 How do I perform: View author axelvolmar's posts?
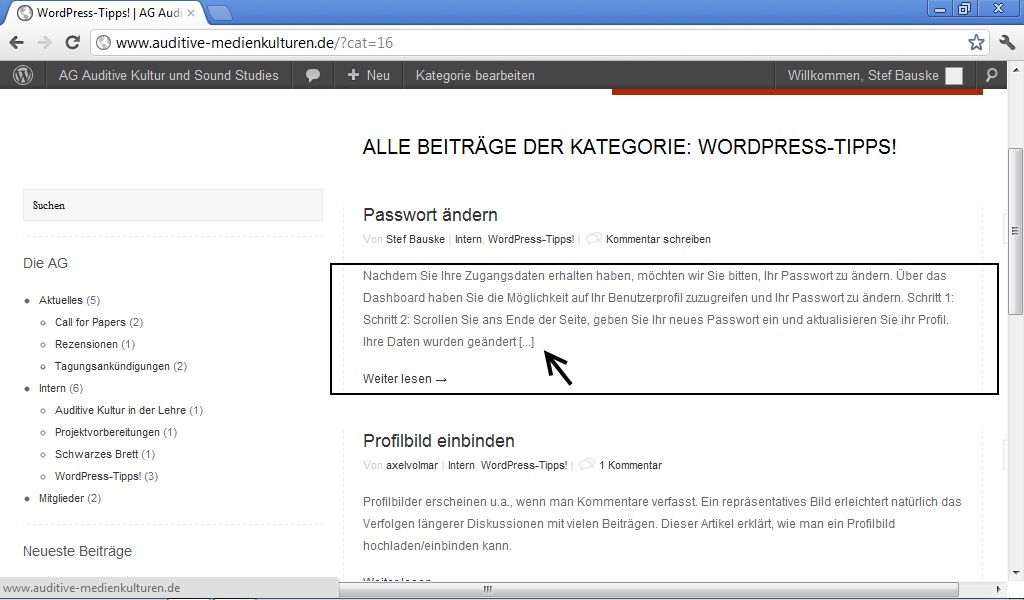coord(412,466)
